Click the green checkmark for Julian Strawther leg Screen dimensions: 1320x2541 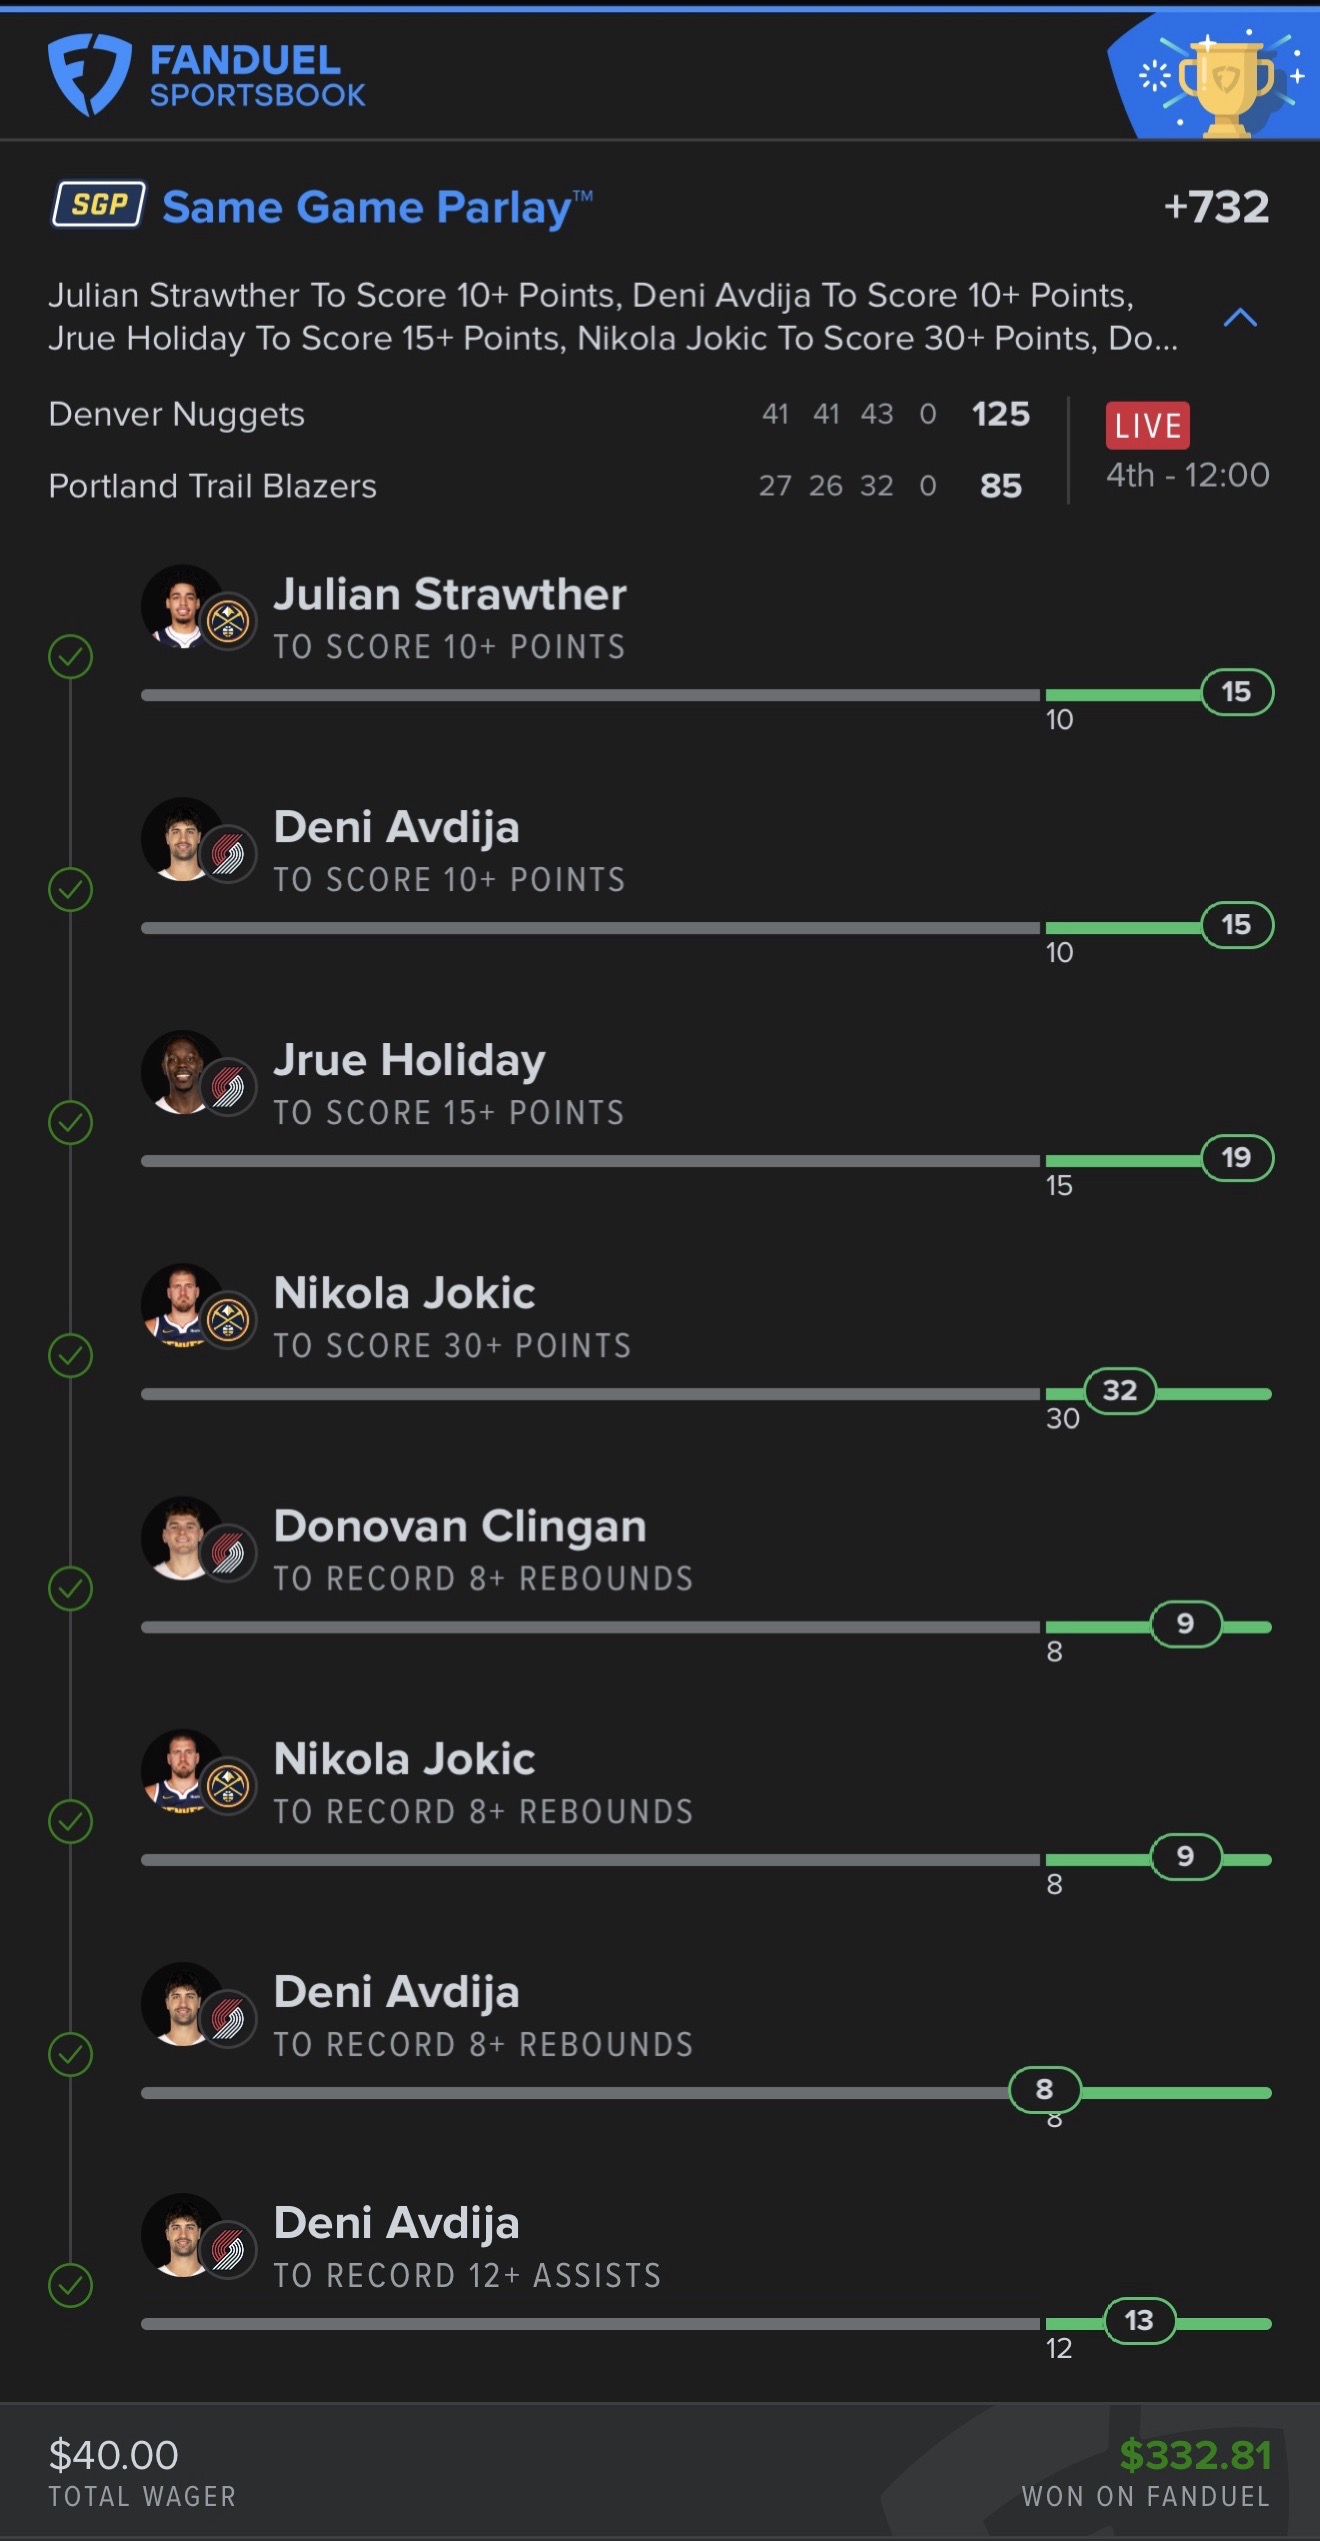(71, 657)
